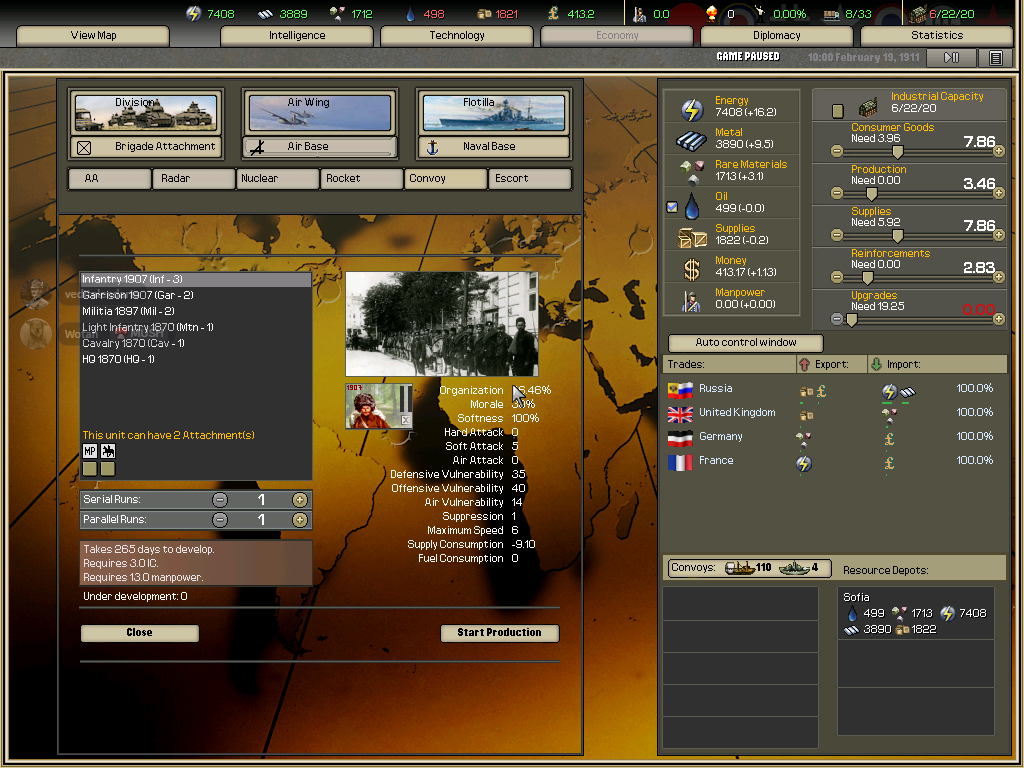Viewport: 1024px width, 768px height.
Task: Click the Naval Base button
Action: point(494,147)
